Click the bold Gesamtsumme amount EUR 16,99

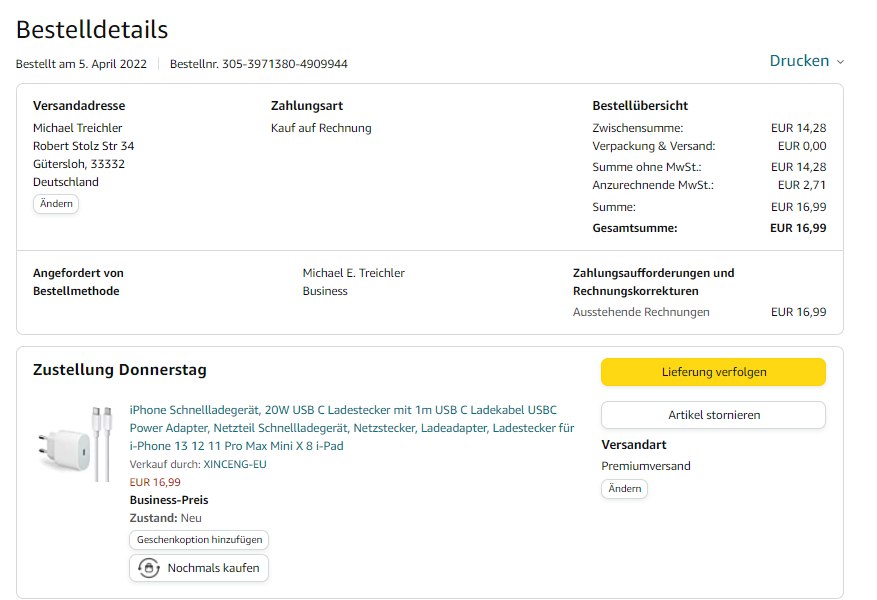798,228
